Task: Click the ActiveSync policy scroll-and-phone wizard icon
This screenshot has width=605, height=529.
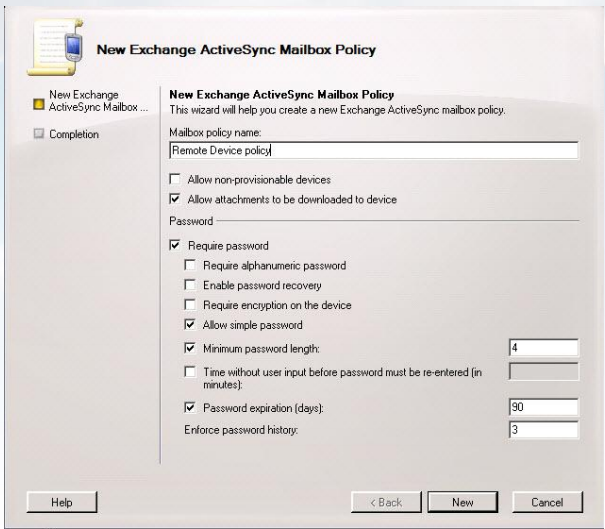Action: click(x=55, y=47)
